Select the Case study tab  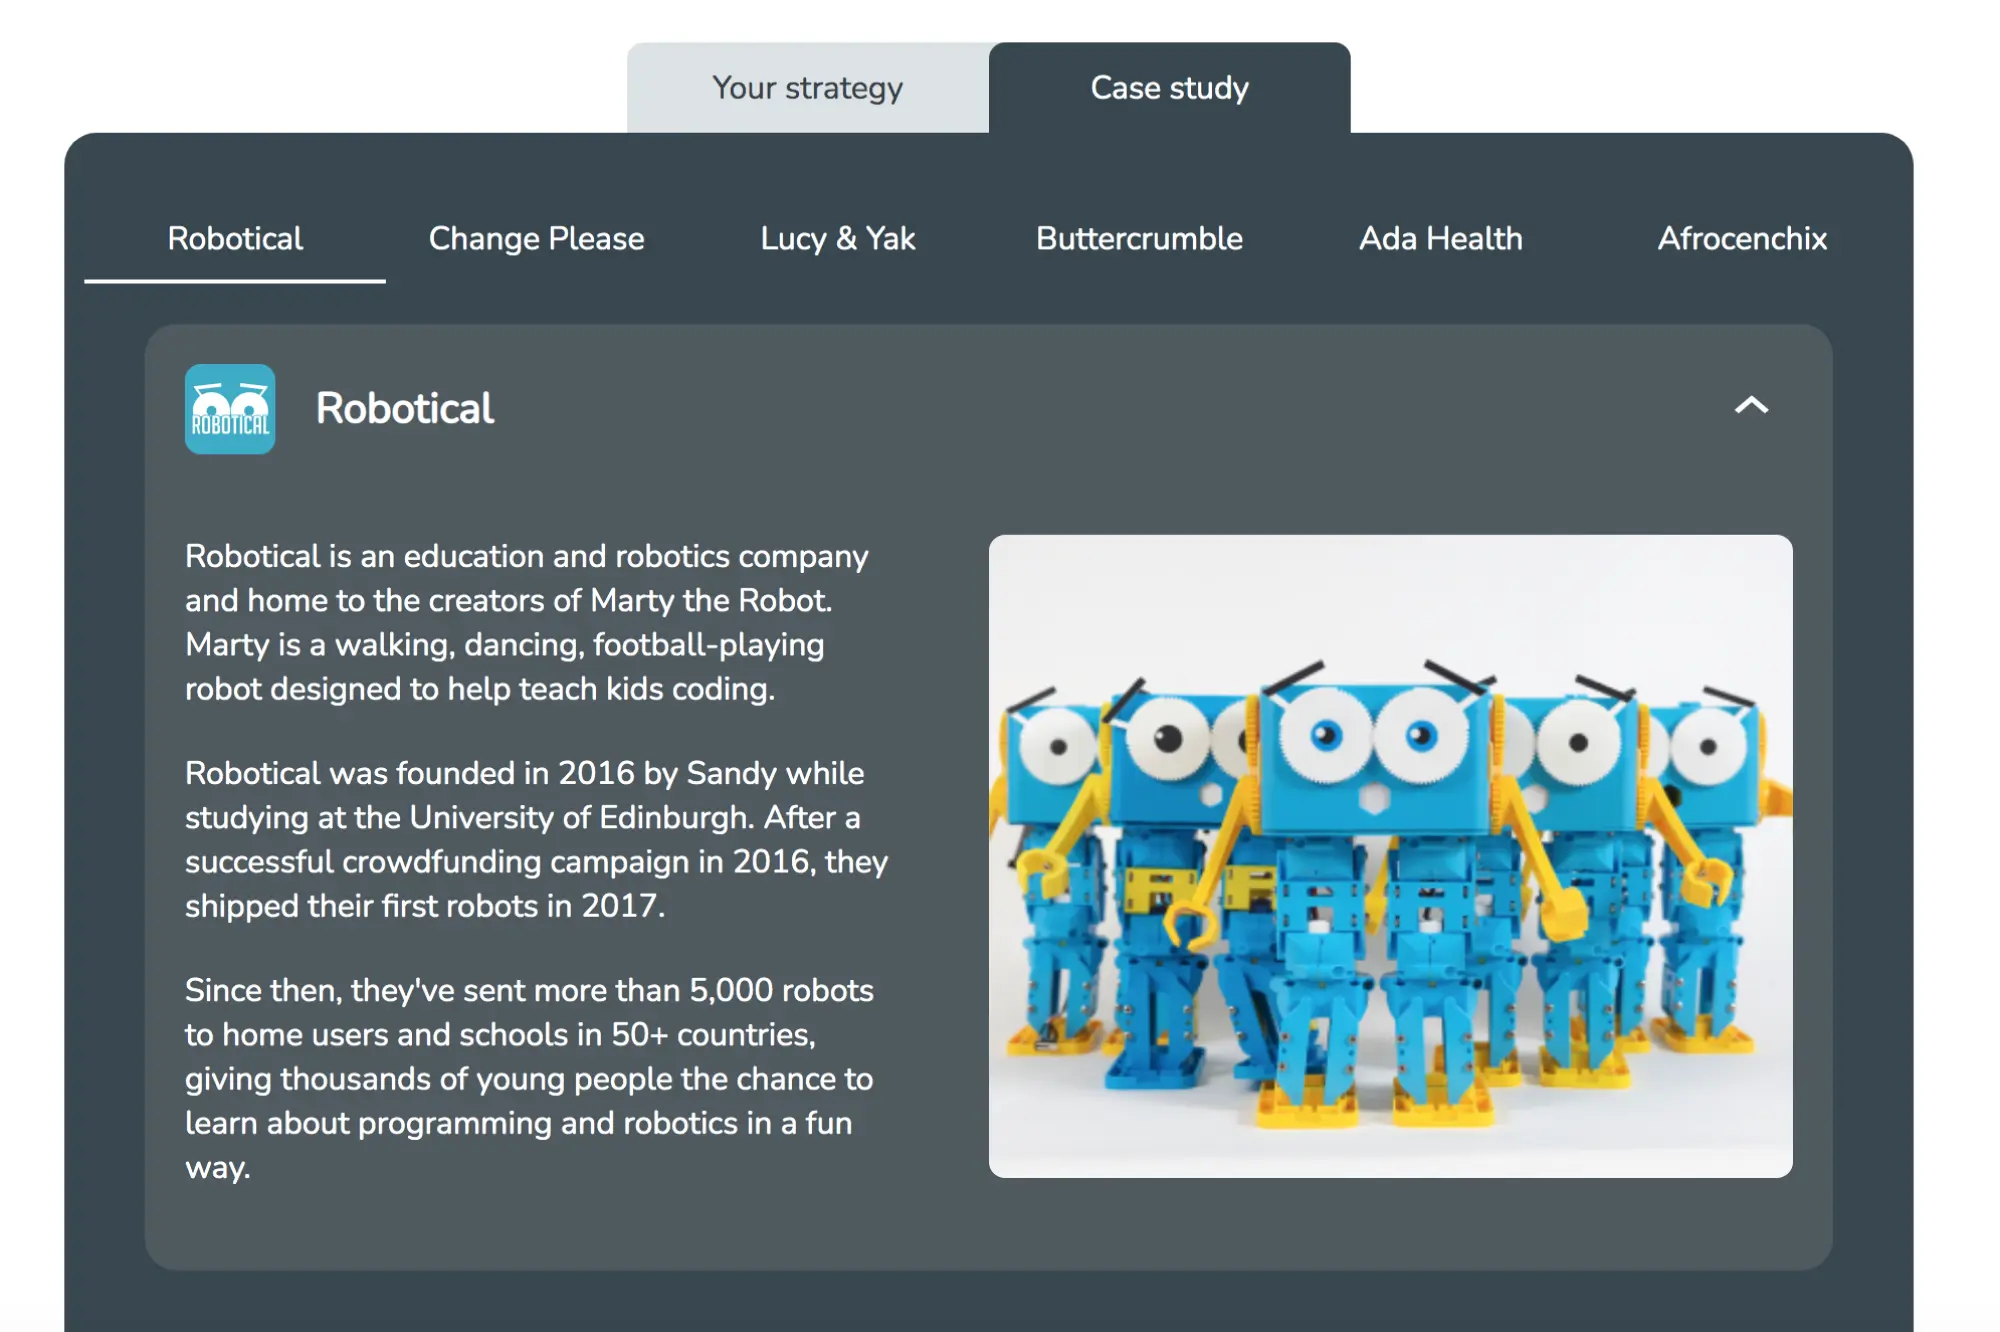[x=1169, y=88]
